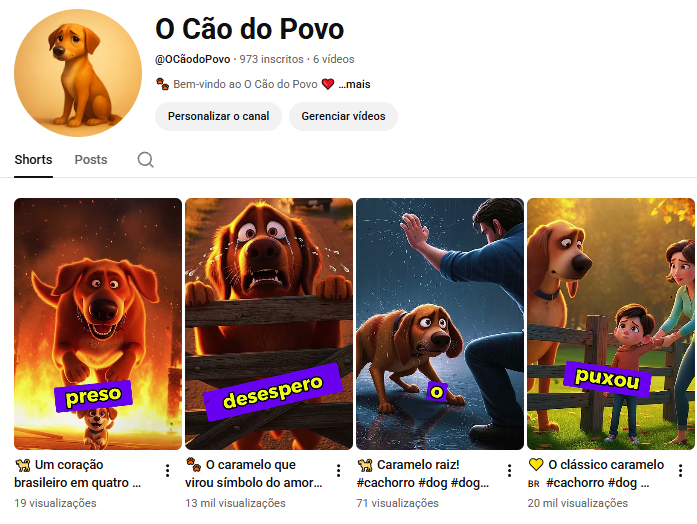
Task: Open the 'Caramelo raiz!' video title
Action: 423,474
